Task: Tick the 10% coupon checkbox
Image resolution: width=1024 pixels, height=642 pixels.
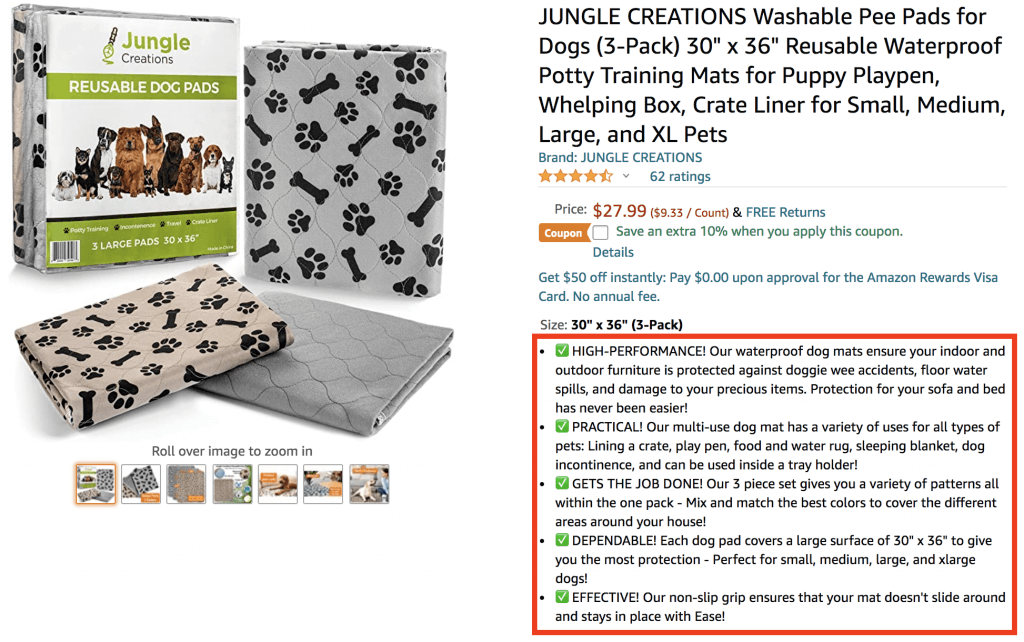Action: (600, 232)
